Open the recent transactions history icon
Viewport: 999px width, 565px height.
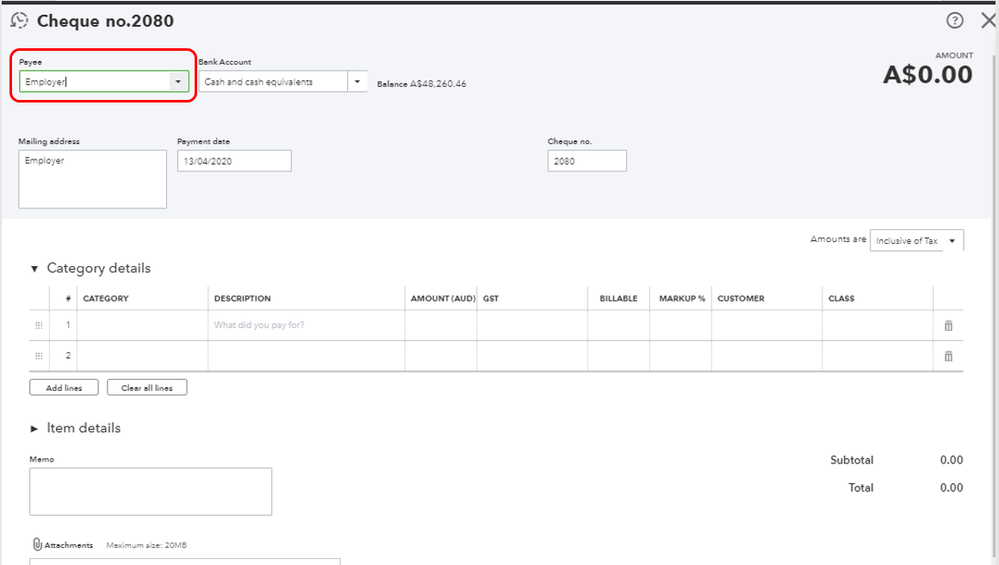tap(18, 20)
